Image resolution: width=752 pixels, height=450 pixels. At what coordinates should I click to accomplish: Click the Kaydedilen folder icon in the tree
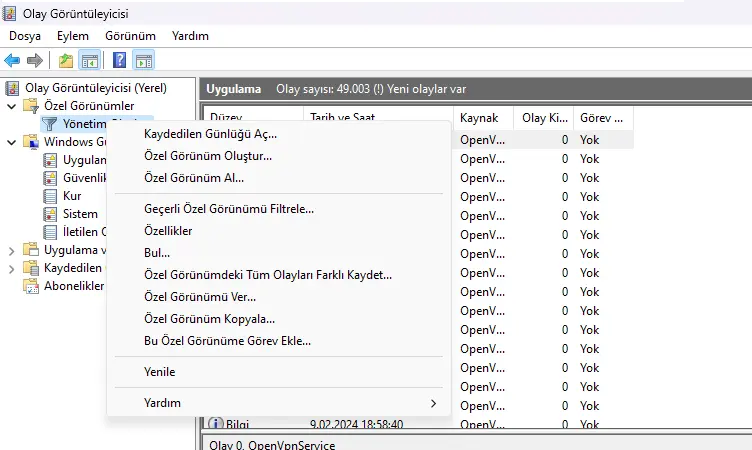point(31,268)
